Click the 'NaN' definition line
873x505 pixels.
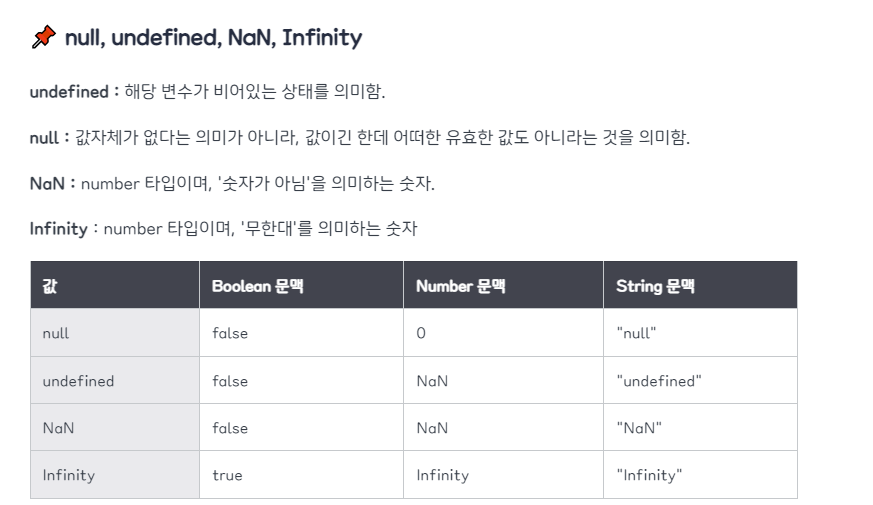(232, 183)
